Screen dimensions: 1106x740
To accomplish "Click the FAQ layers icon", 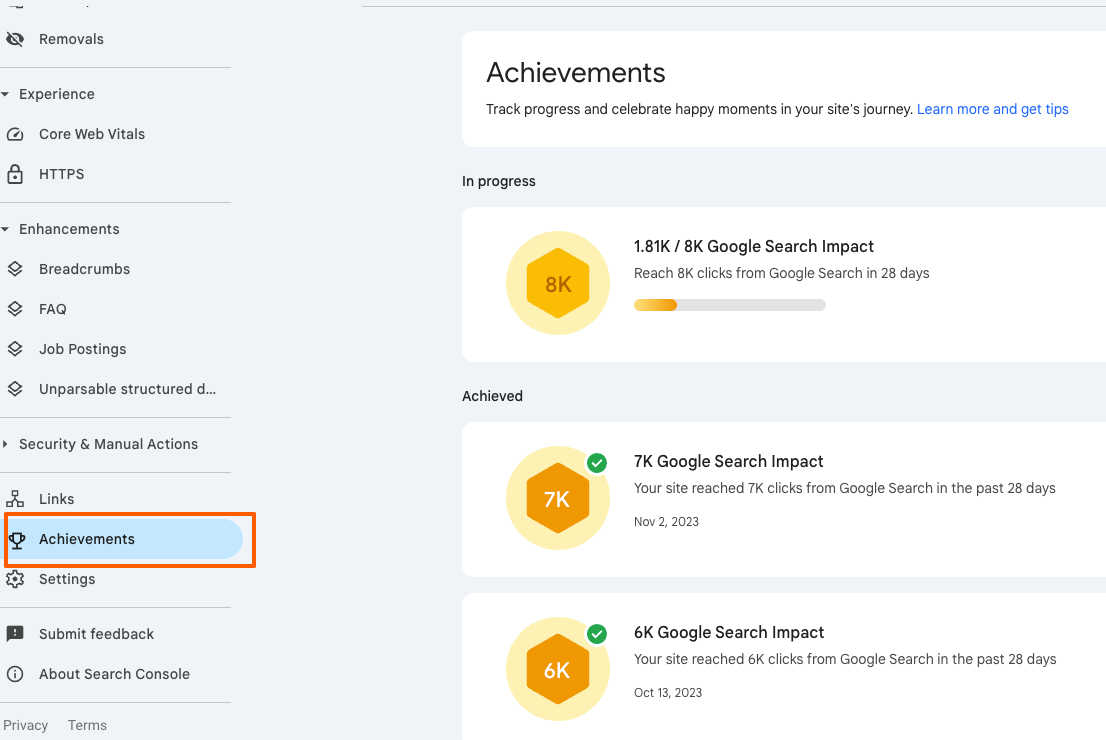I will pos(15,309).
